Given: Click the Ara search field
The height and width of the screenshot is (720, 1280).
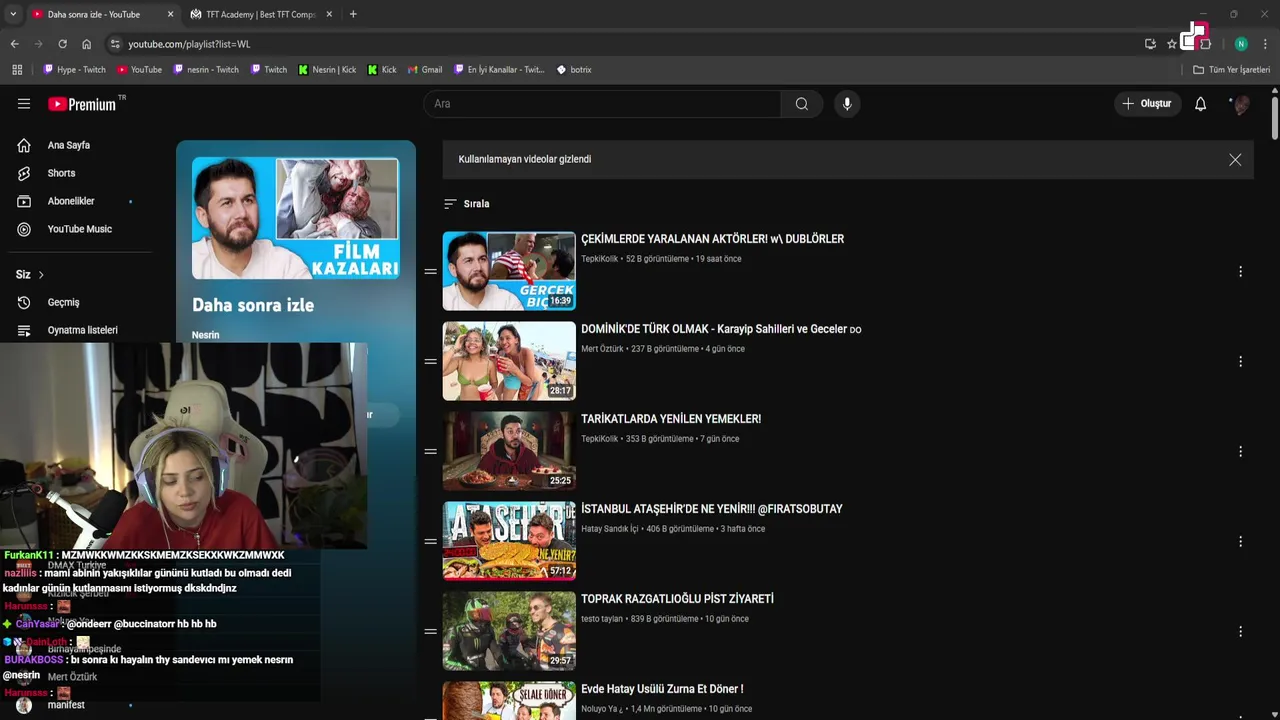Looking at the screenshot, I should (x=602, y=104).
